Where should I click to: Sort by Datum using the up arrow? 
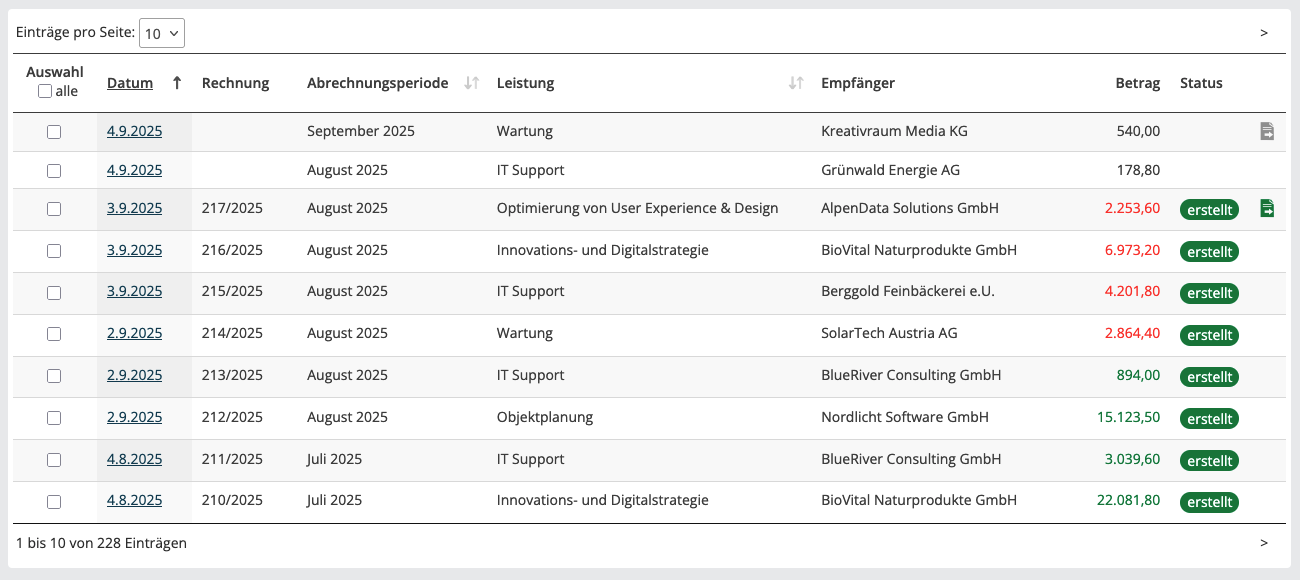[177, 83]
